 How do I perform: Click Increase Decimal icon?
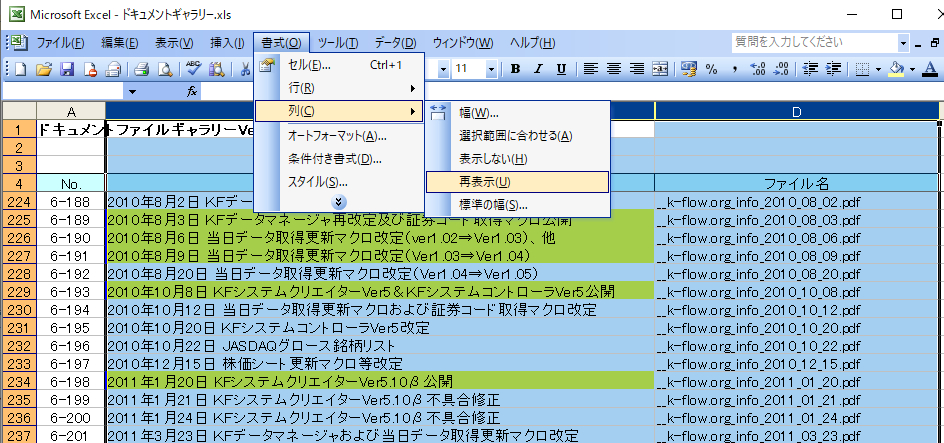pyautogui.click(x=758, y=69)
